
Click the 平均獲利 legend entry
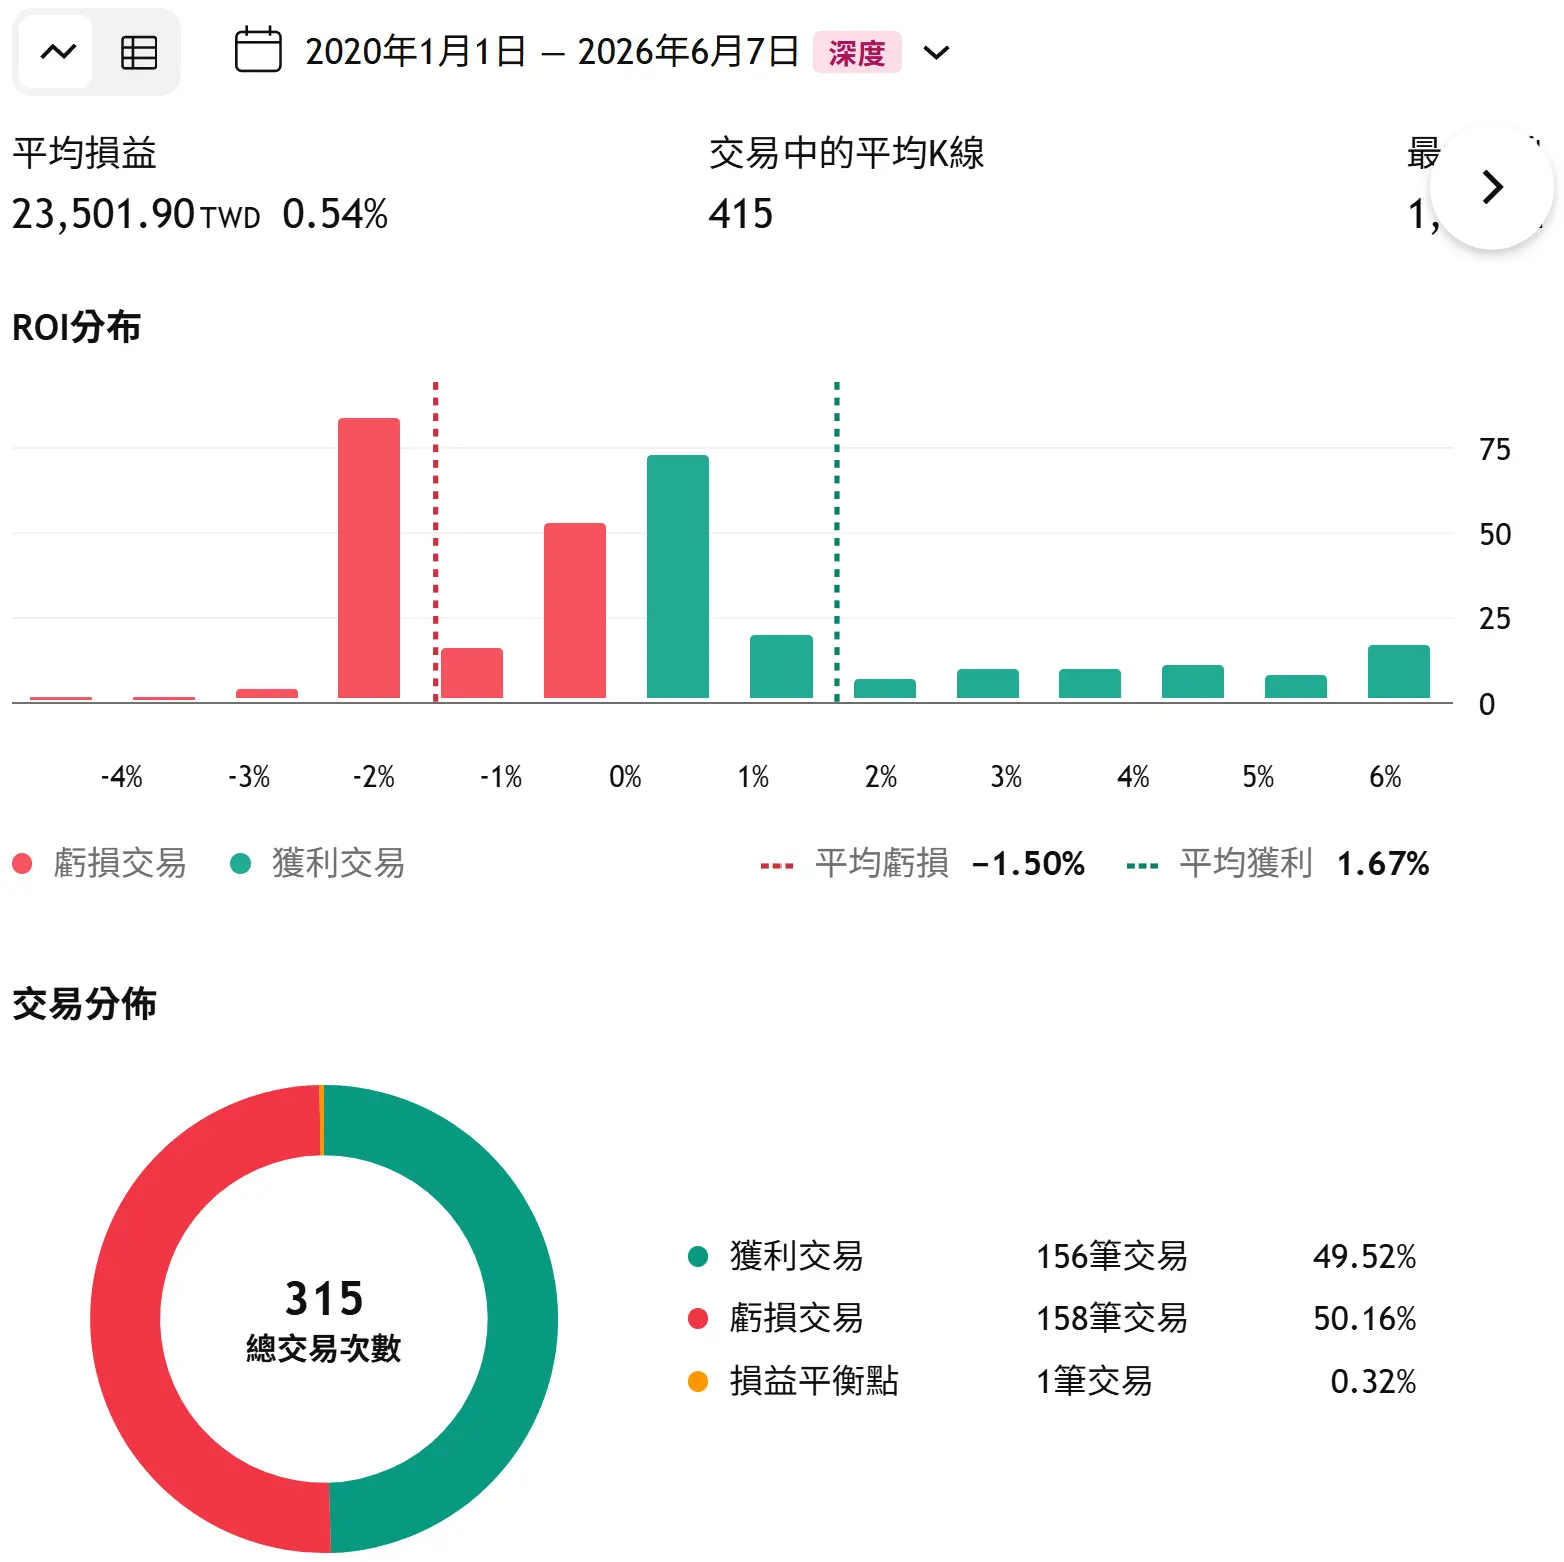(x=1277, y=863)
